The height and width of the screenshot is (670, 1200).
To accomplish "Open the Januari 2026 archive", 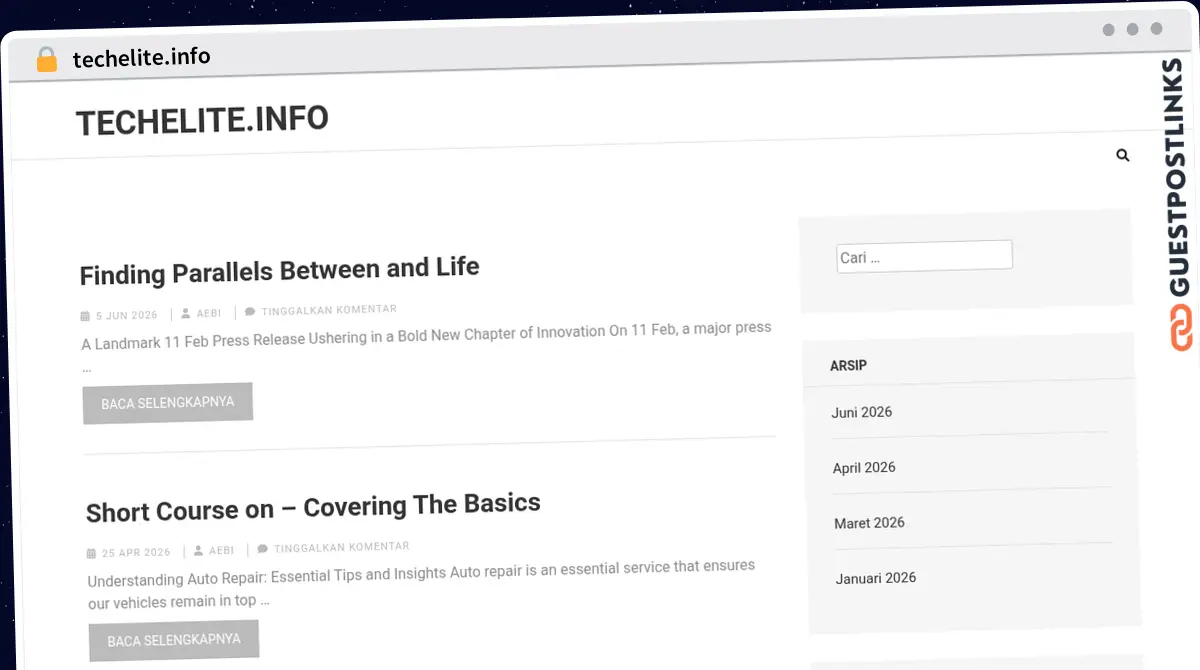I will click(x=876, y=578).
